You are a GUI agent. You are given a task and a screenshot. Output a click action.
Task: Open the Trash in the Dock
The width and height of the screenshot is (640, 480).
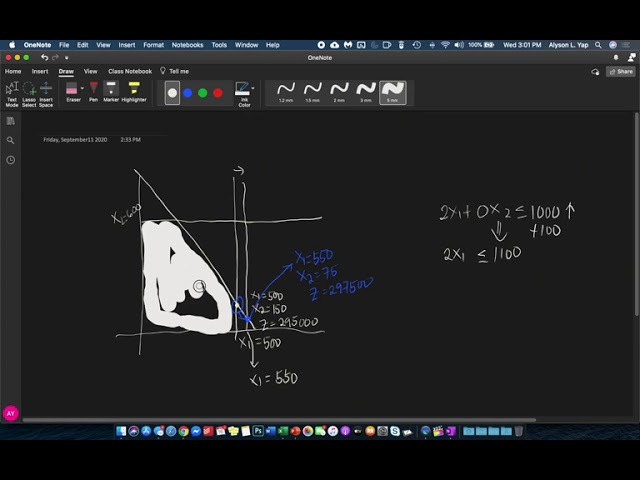tap(518, 431)
